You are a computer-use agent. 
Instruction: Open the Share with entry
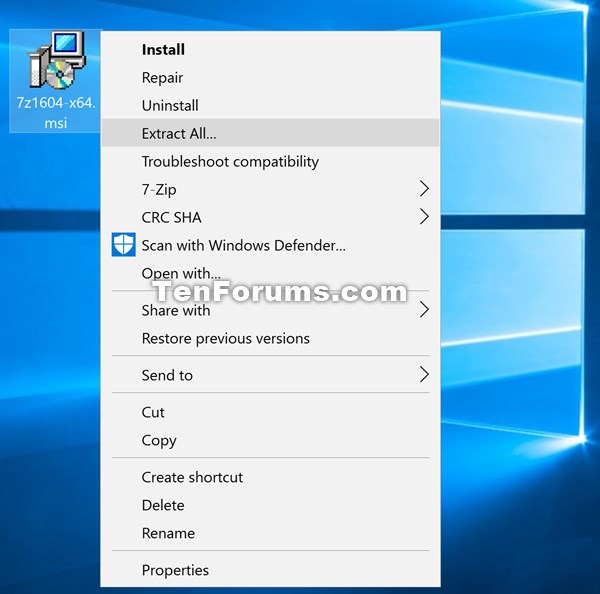(x=270, y=310)
